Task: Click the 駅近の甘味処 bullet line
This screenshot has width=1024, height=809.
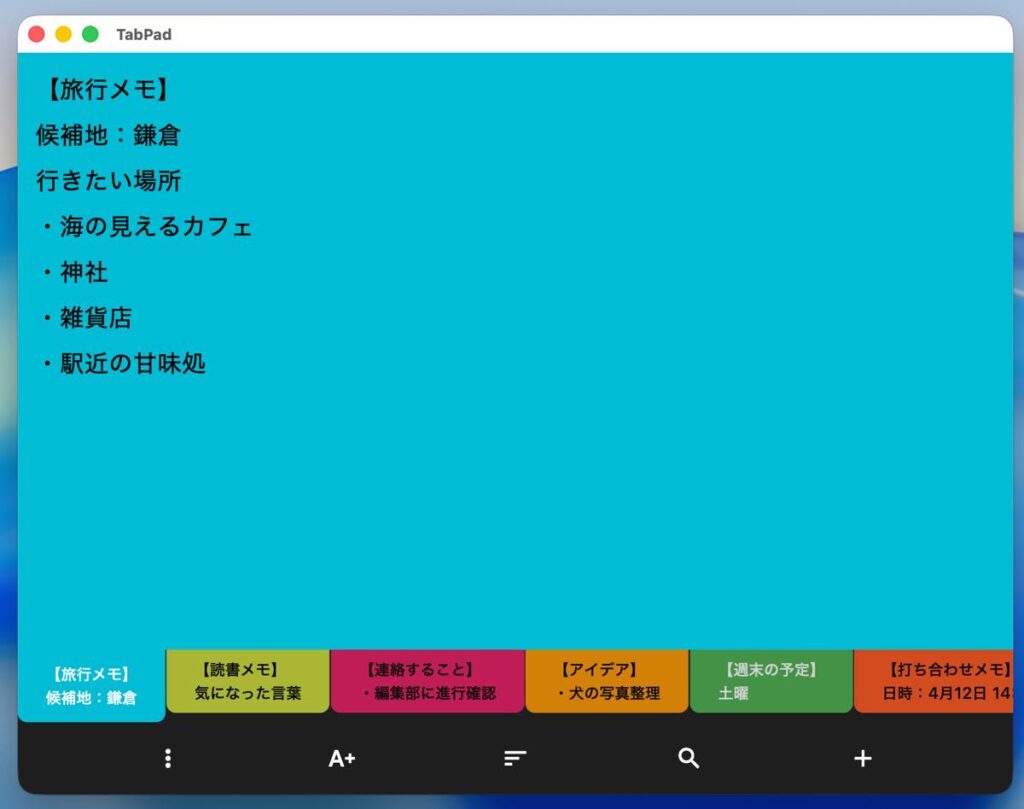Action: (132, 363)
